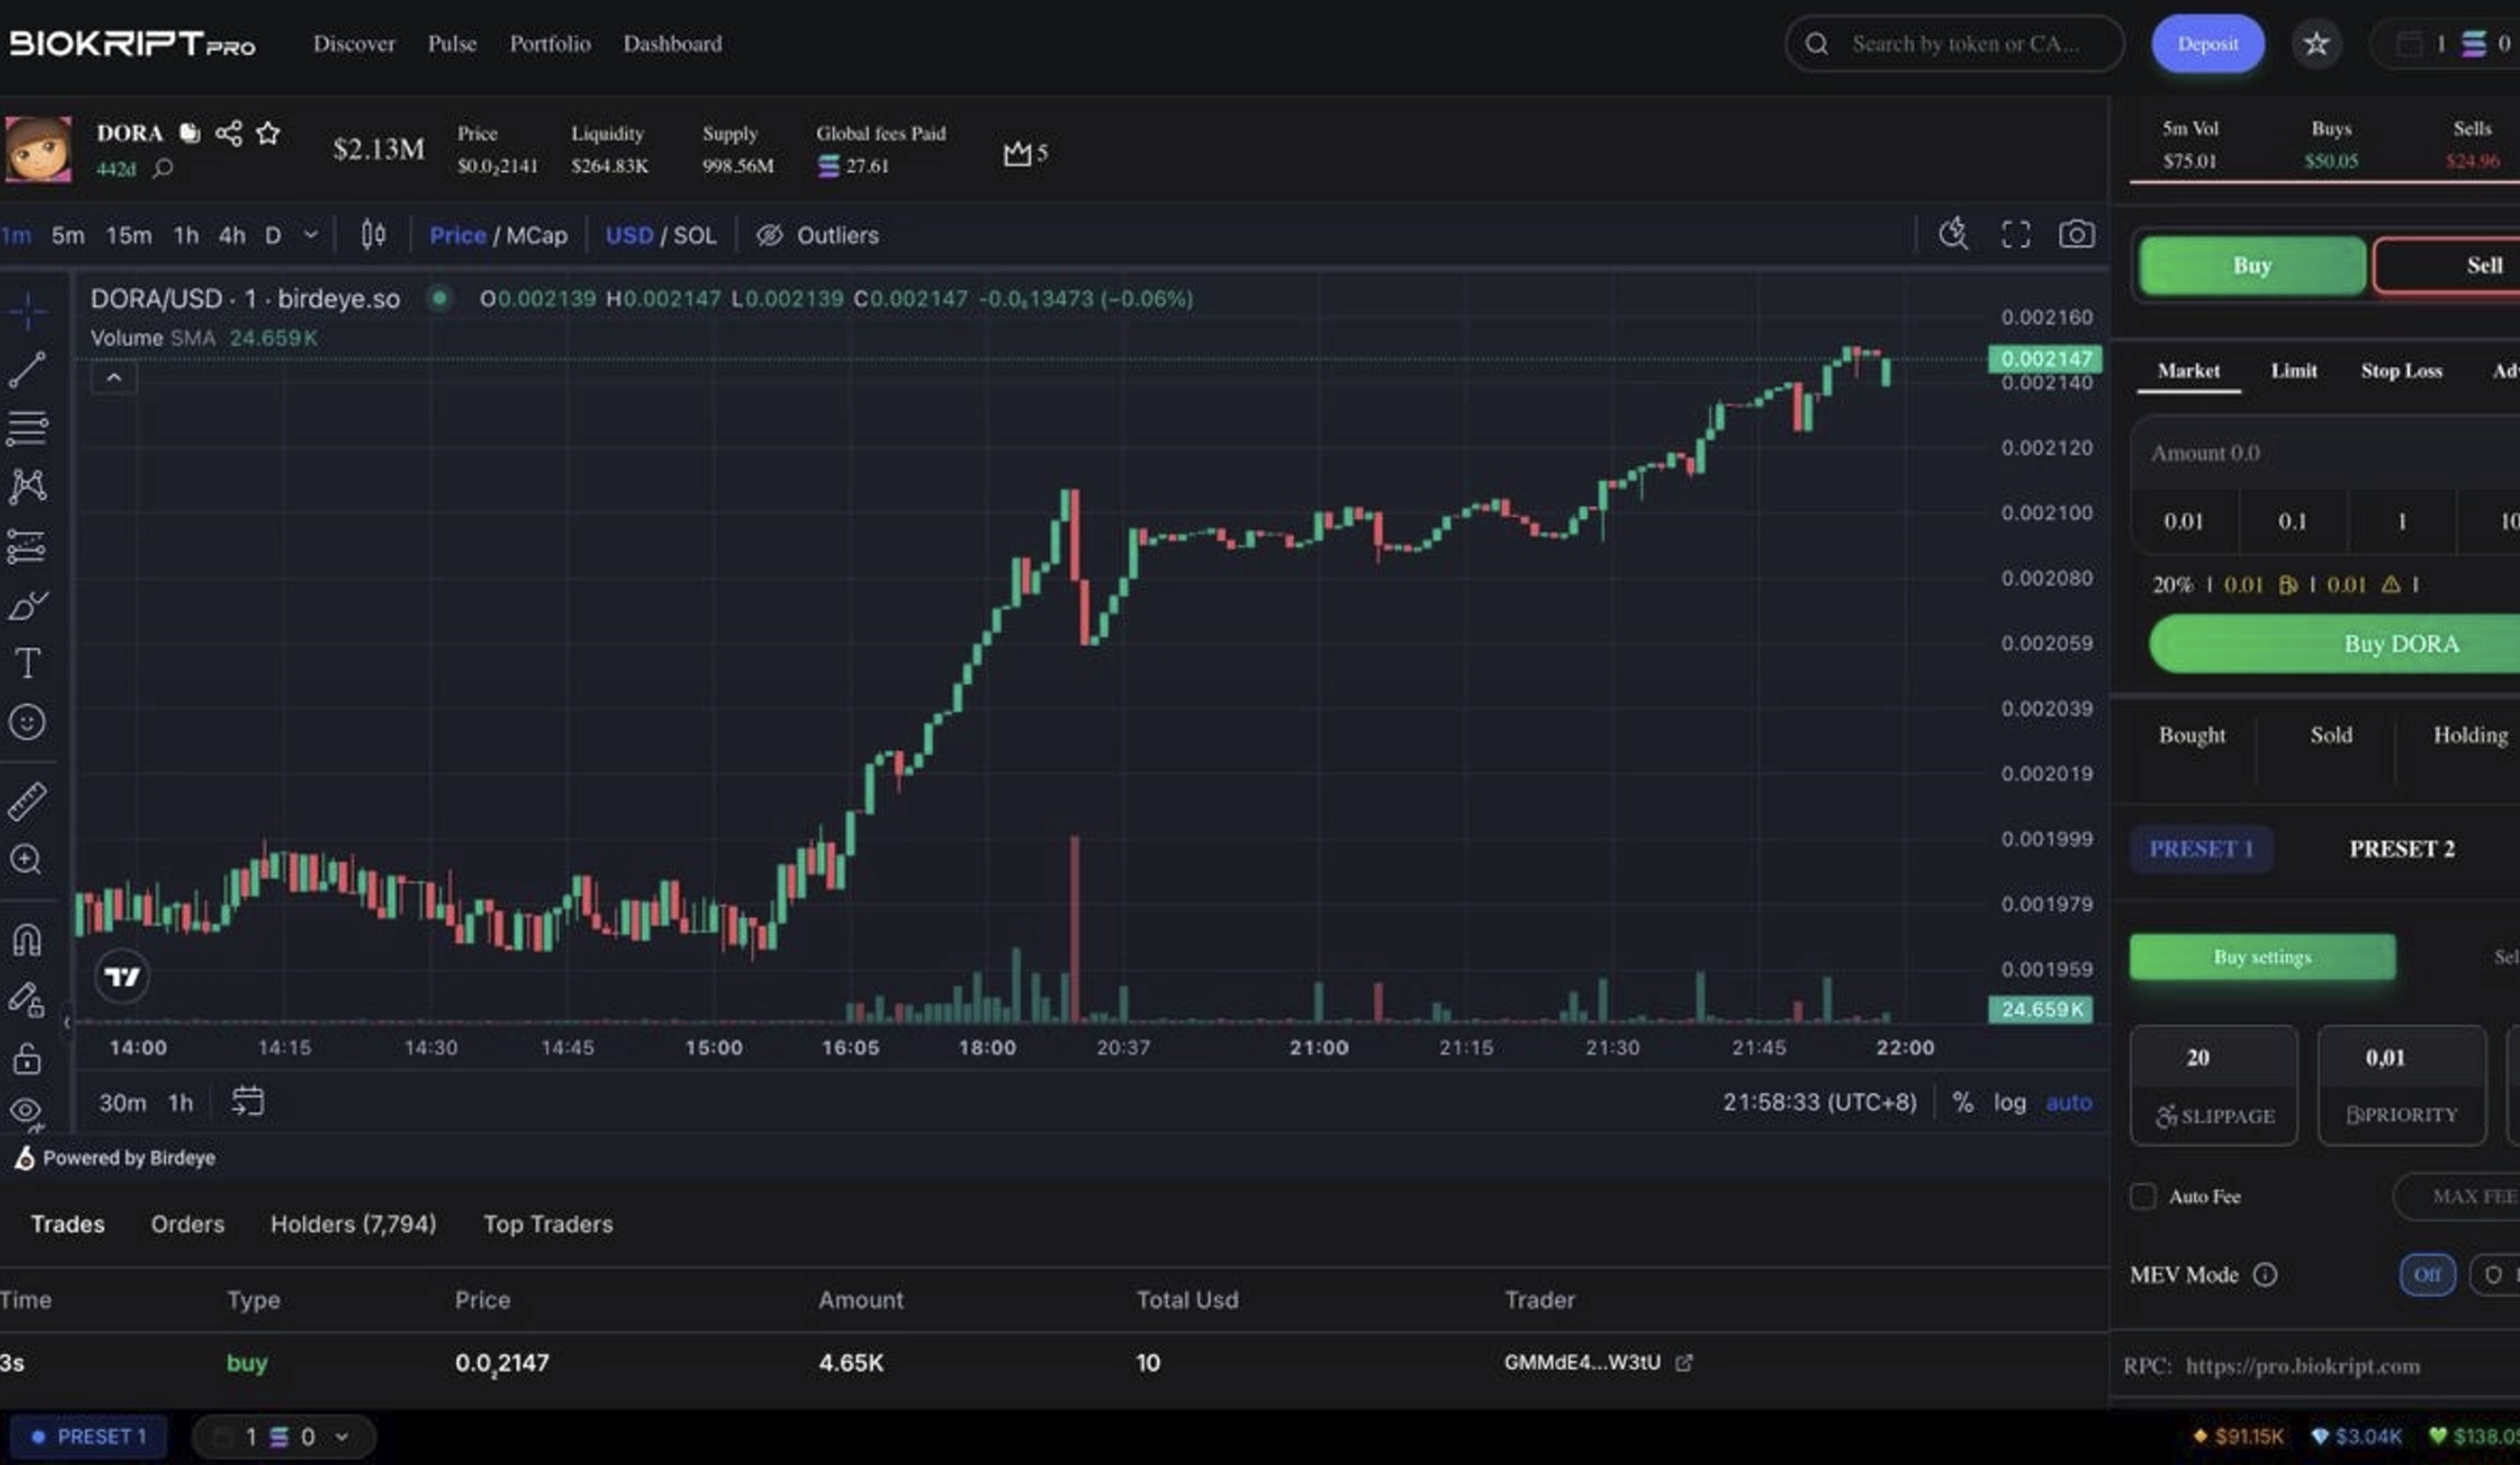Screen dimensions: 2520x1465
Task: Click the Amount input field
Action: 2325,453
